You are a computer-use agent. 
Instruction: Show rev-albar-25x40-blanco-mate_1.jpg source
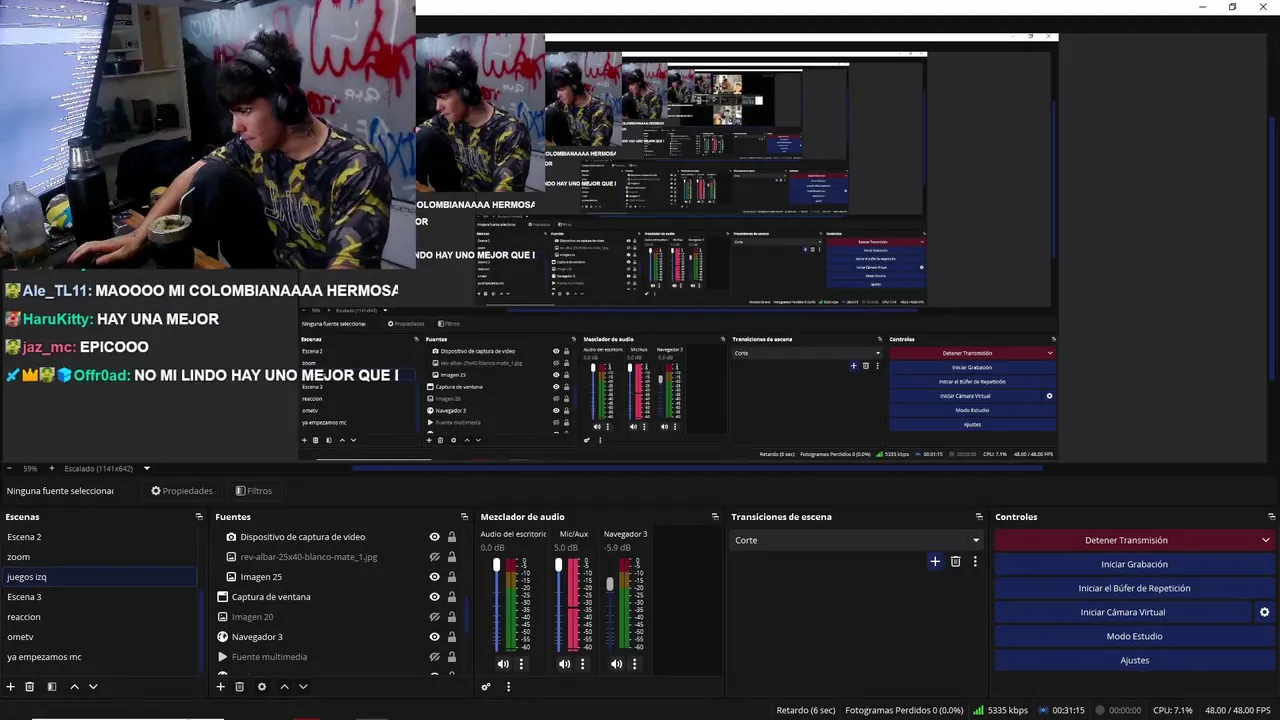tap(434, 557)
